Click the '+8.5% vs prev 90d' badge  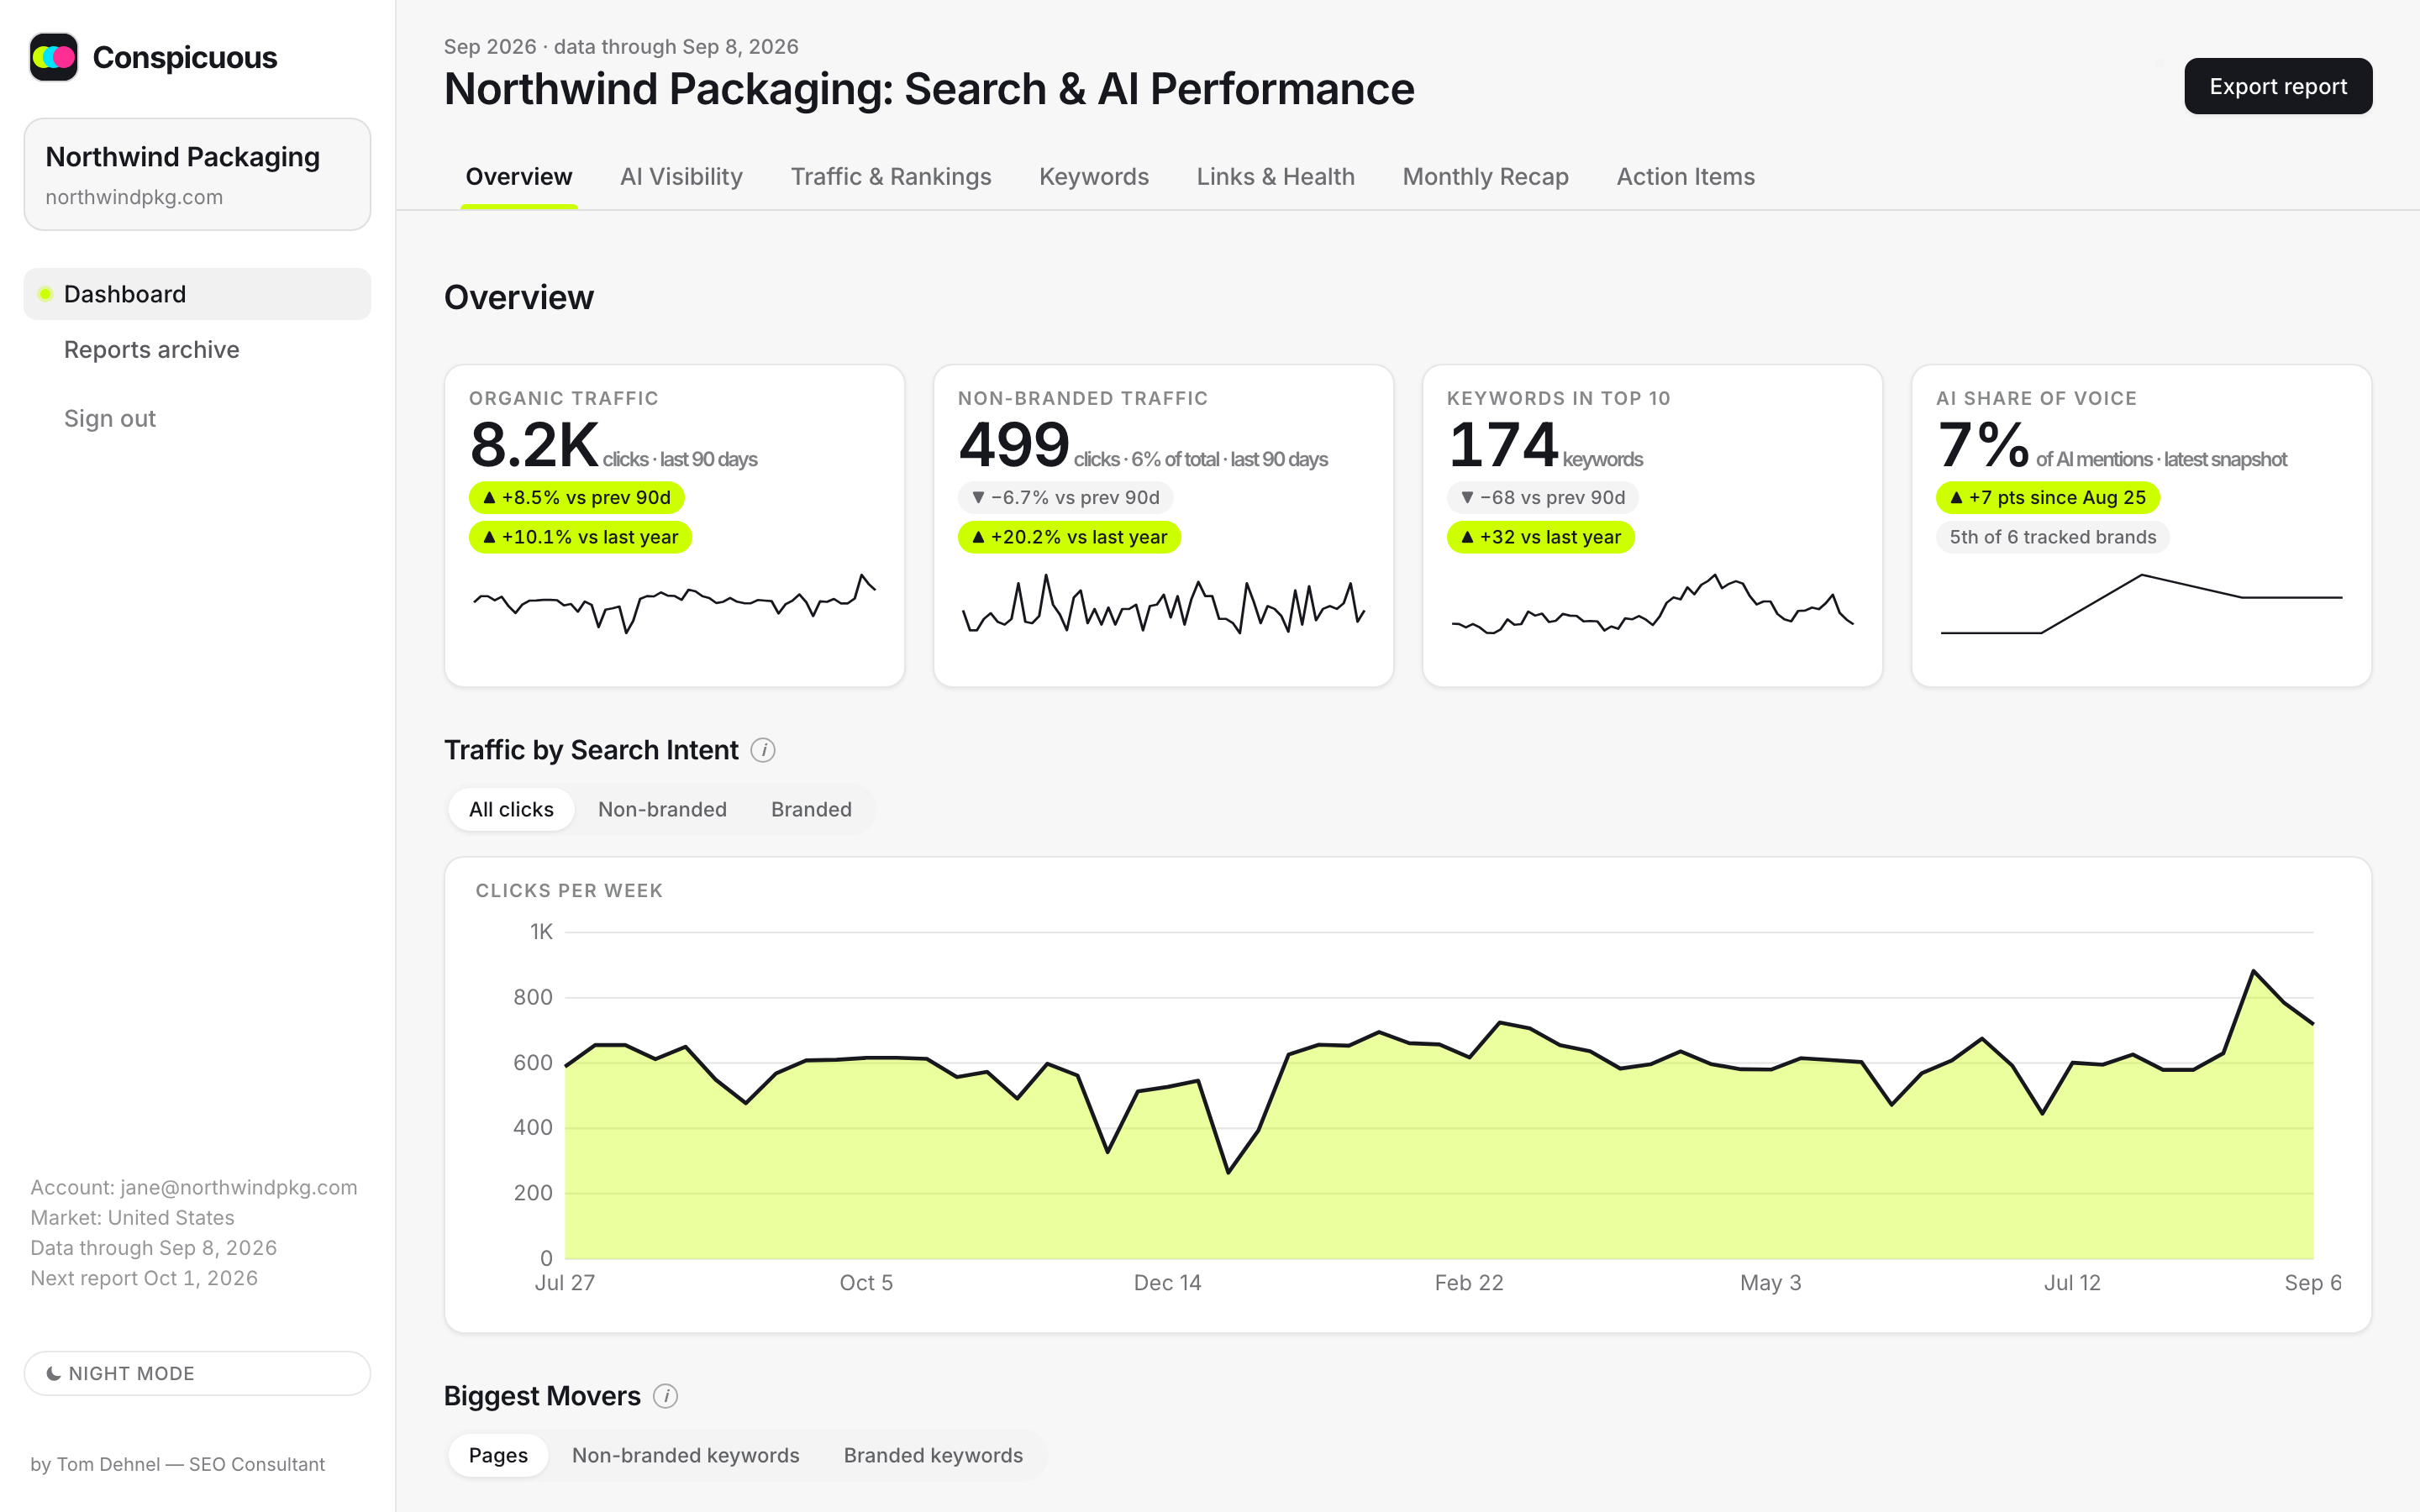click(x=577, y=497)
